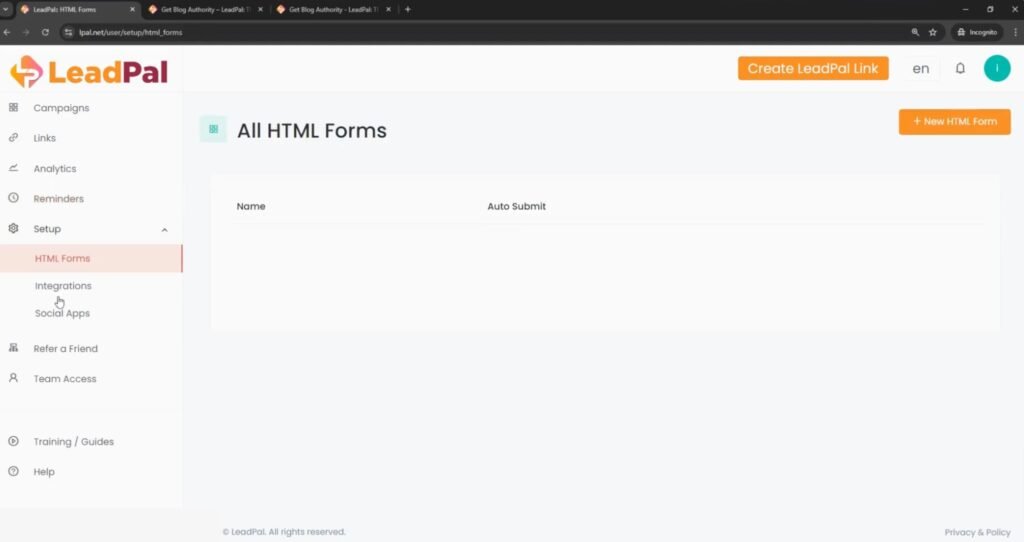Open the tab search dropdown arrow

[5, 9]
